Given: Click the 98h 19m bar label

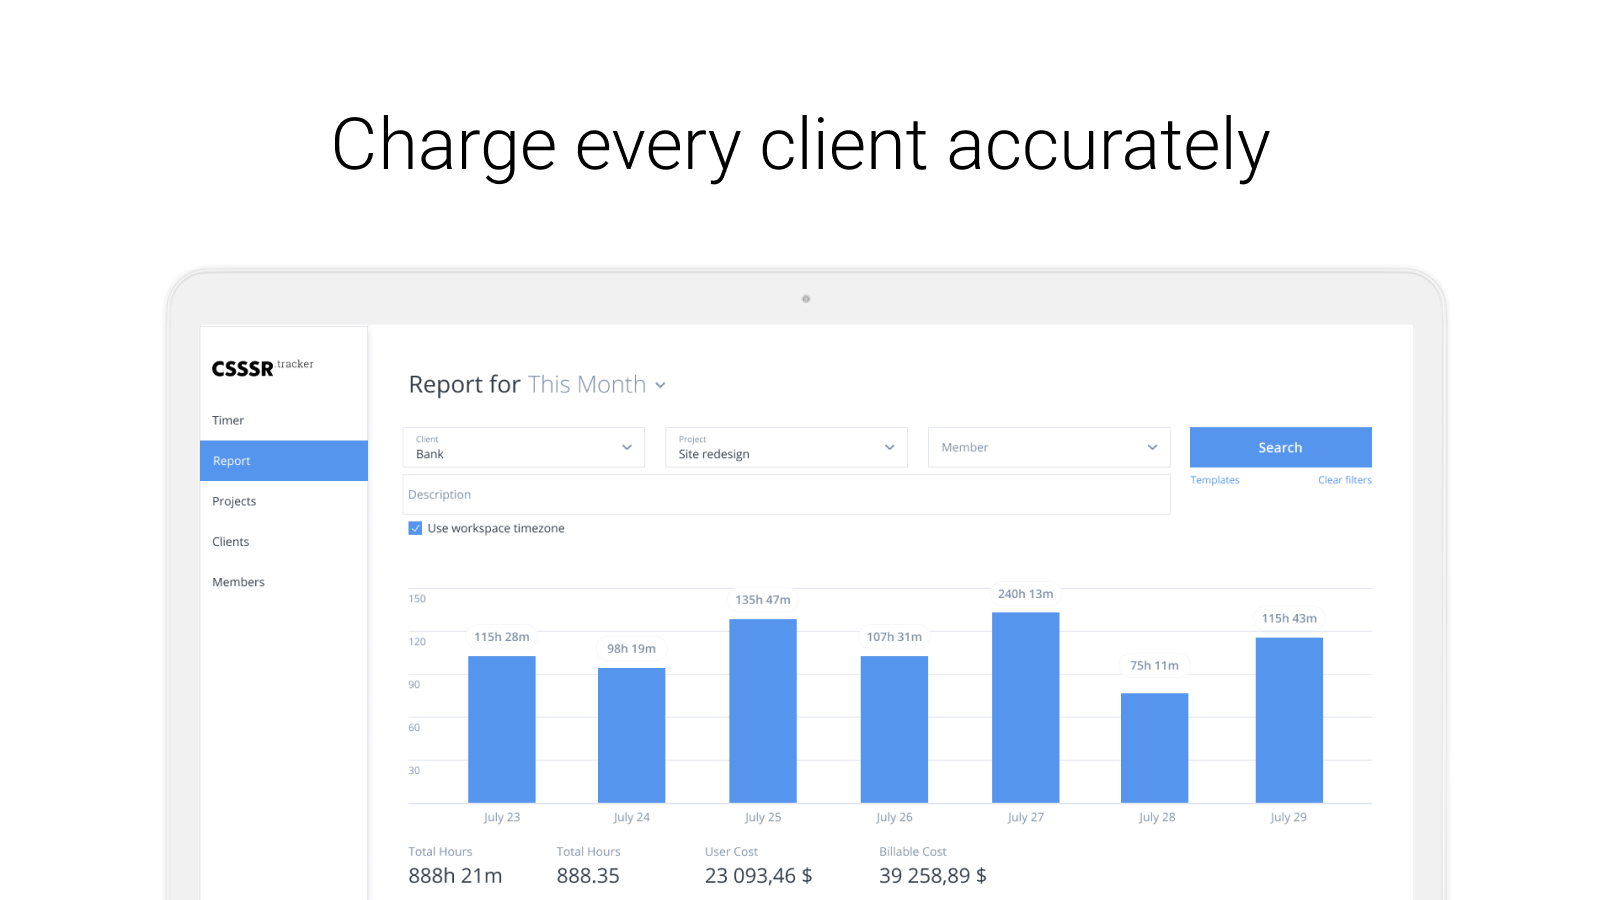Looking at the screenshot, I should [632, 649].
